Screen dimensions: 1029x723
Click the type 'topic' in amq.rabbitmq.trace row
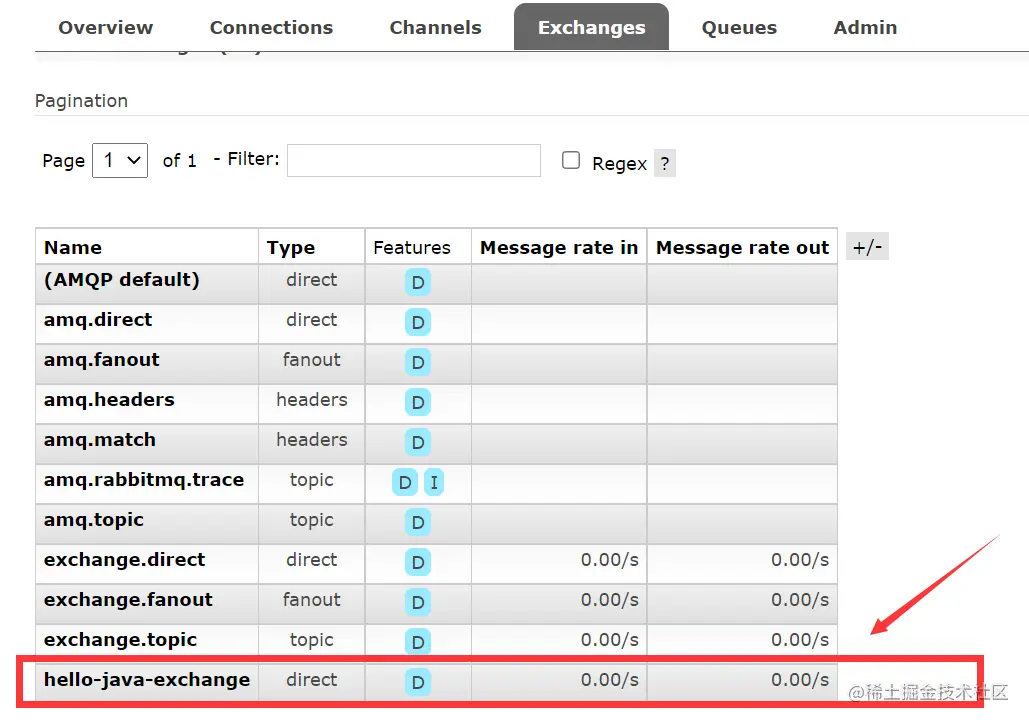[x=312, y=480]
